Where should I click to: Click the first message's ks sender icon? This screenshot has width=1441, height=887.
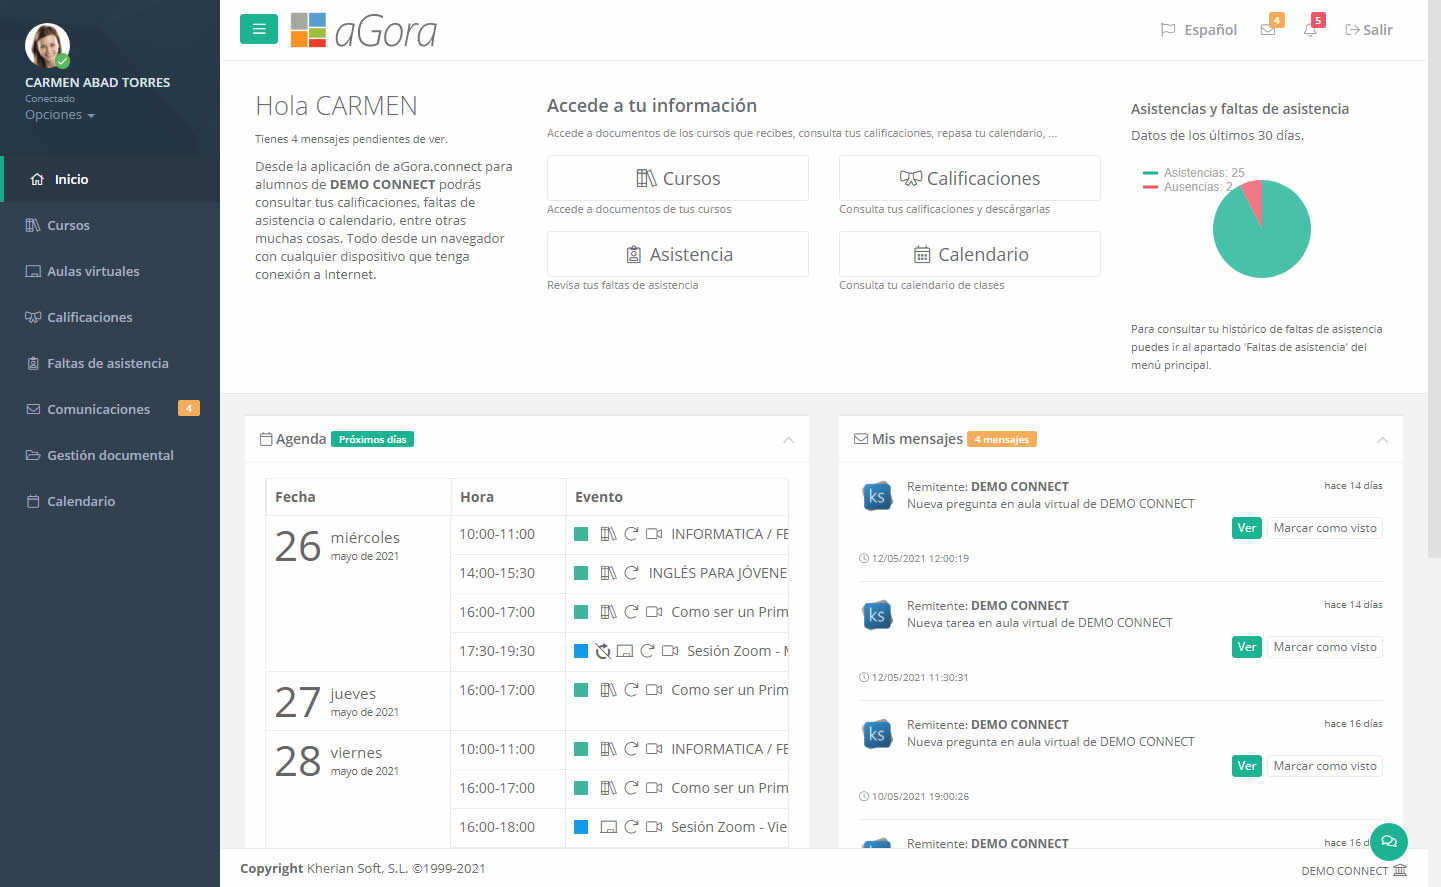(877, 496)
